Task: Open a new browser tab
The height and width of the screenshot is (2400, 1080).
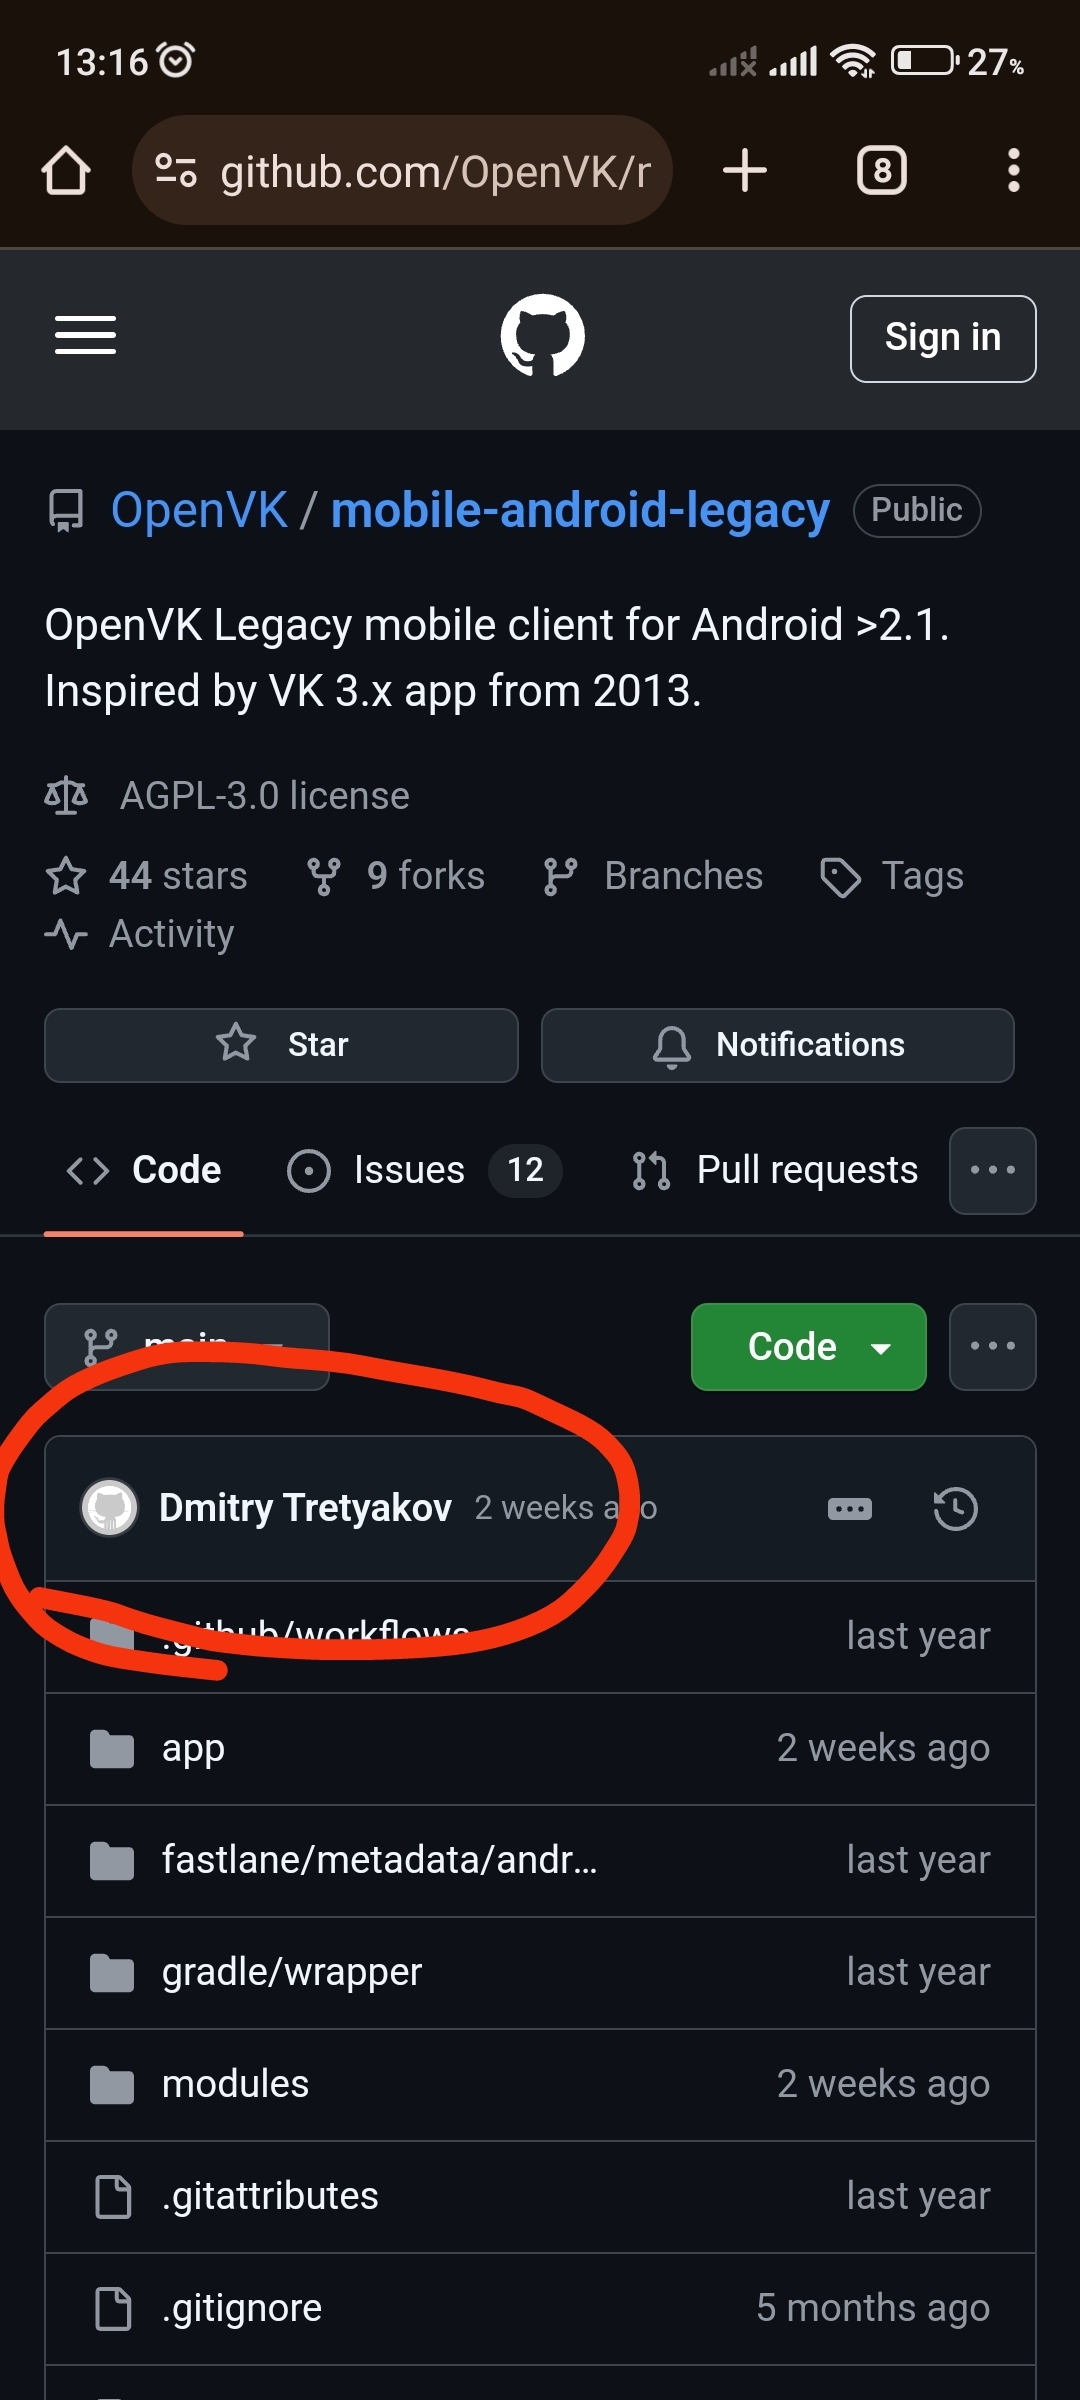Action: [x=745, y=171]
